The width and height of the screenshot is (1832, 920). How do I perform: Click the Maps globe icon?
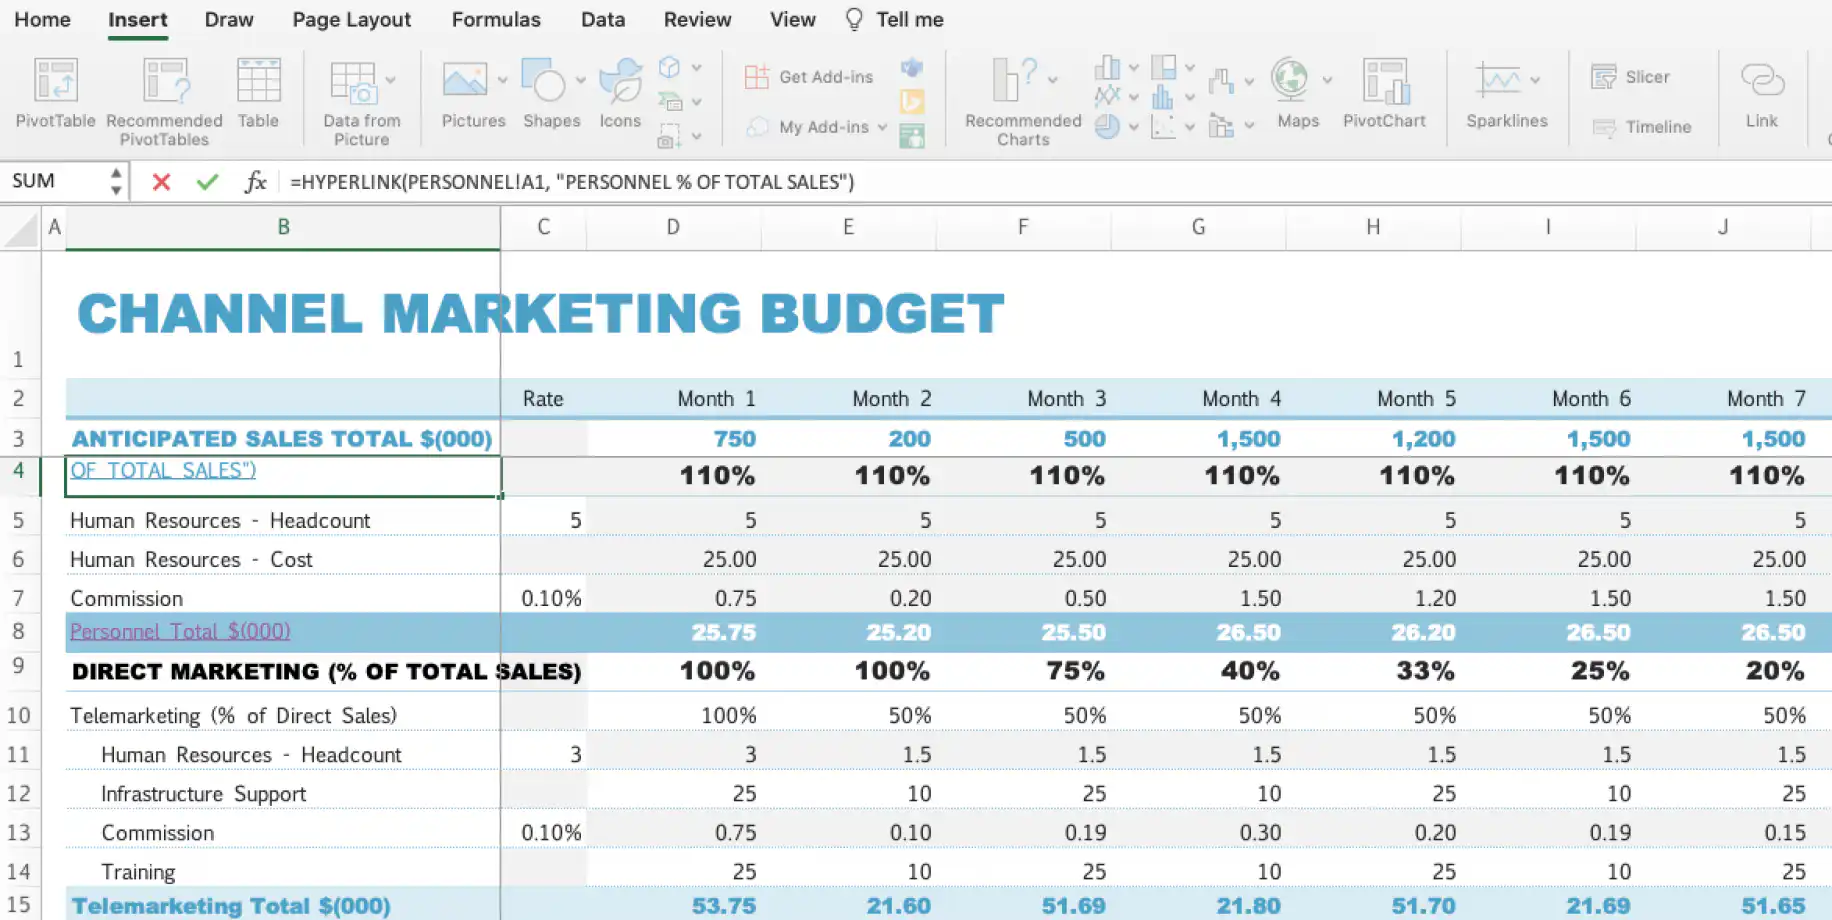click(1290, 80)
